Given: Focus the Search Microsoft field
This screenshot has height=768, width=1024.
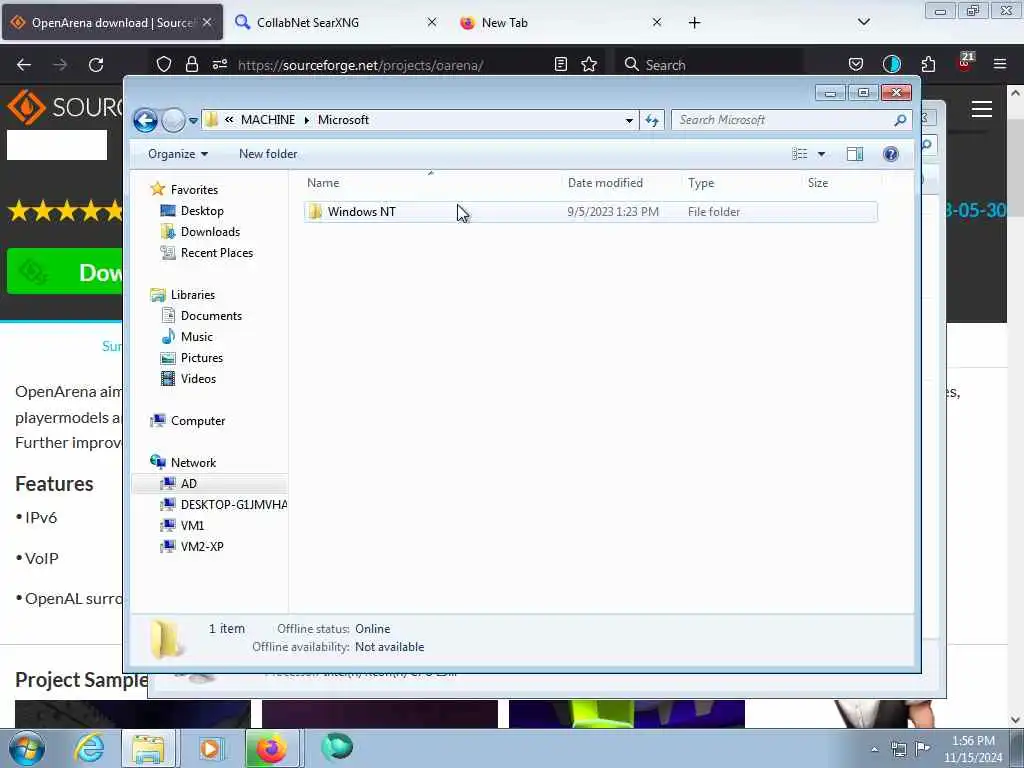Looking at the screenshot, I should click(x=790, y=120).
